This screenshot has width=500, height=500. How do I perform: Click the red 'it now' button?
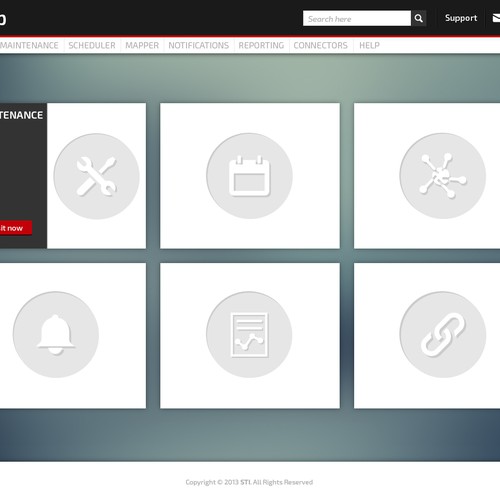(x=16, y=228)
